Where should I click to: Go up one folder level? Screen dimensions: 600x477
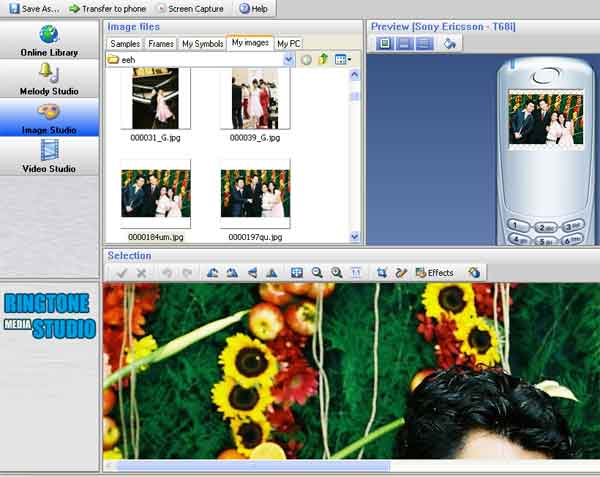[324, 59]
